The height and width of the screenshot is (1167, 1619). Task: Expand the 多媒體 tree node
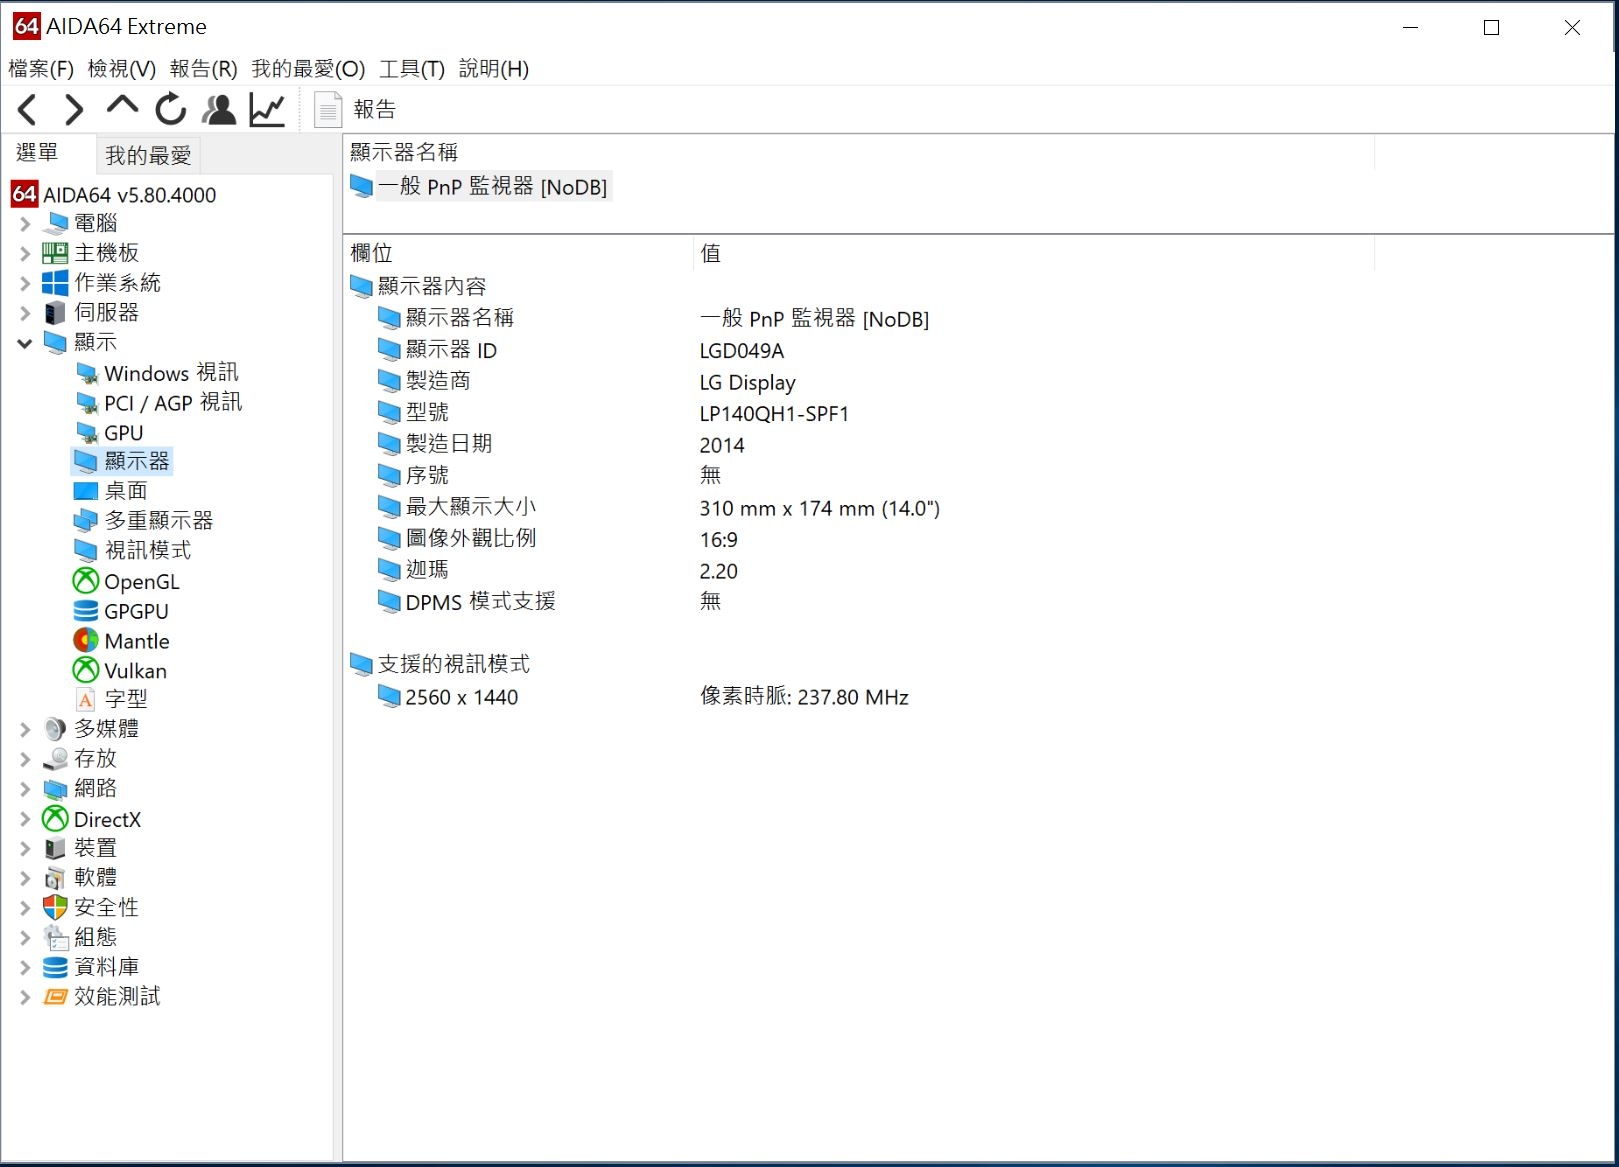coord(25,730)
